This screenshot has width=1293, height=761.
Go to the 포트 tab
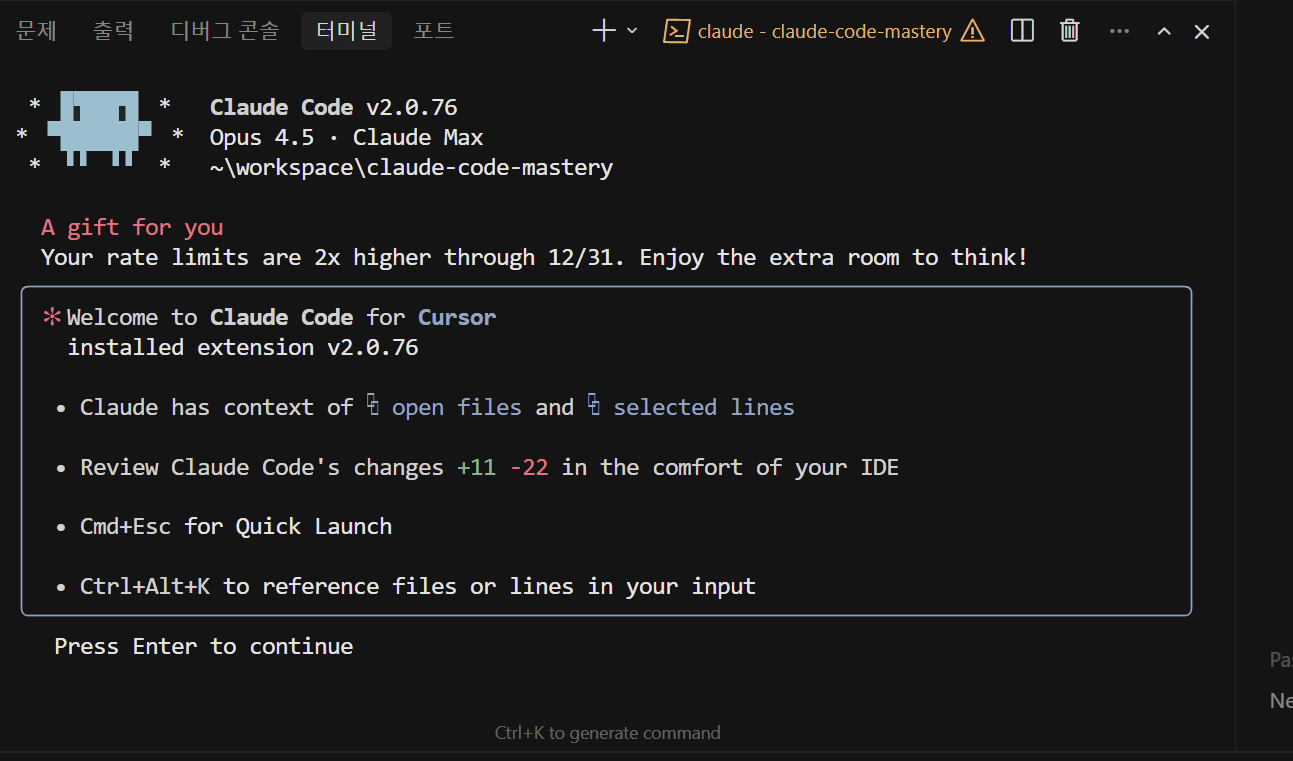click(x=434, y=31)
